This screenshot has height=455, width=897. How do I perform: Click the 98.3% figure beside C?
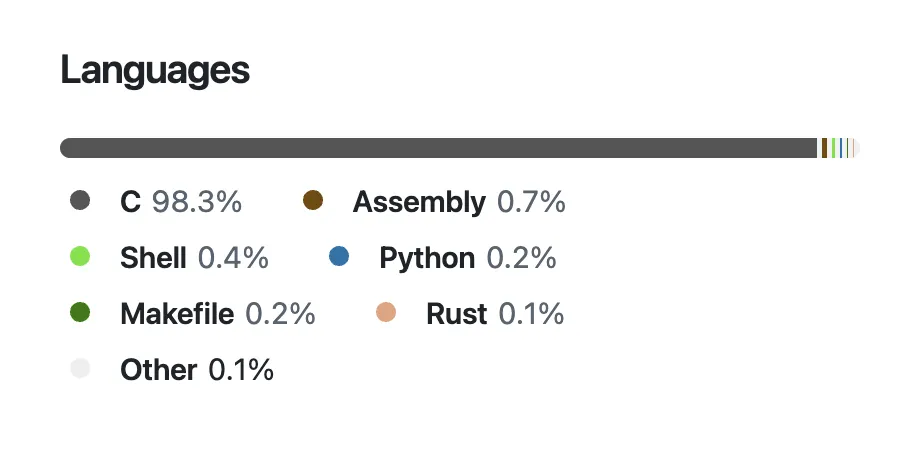point(197,202)
